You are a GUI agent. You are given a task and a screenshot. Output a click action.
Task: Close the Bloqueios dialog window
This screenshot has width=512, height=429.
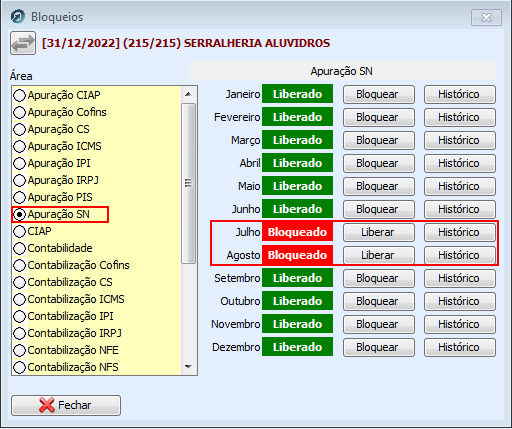coord(486,17)
